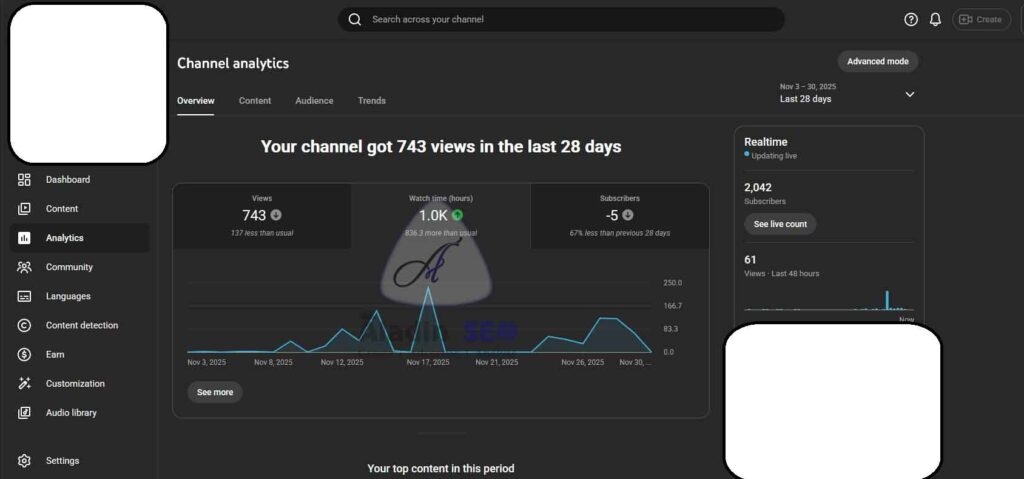Select the Analytics bar chart icon

pyautogui.click(x=24, y=238)
